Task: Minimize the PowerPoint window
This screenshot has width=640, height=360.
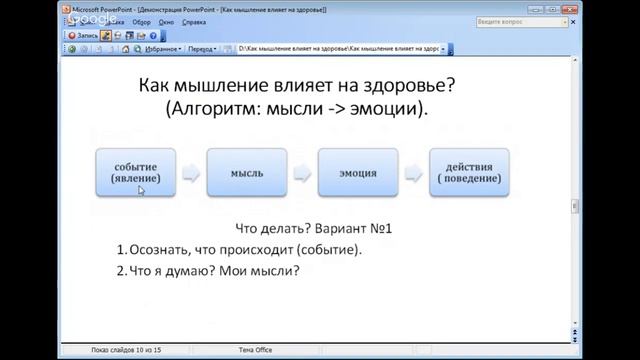Action: (535, 9)
